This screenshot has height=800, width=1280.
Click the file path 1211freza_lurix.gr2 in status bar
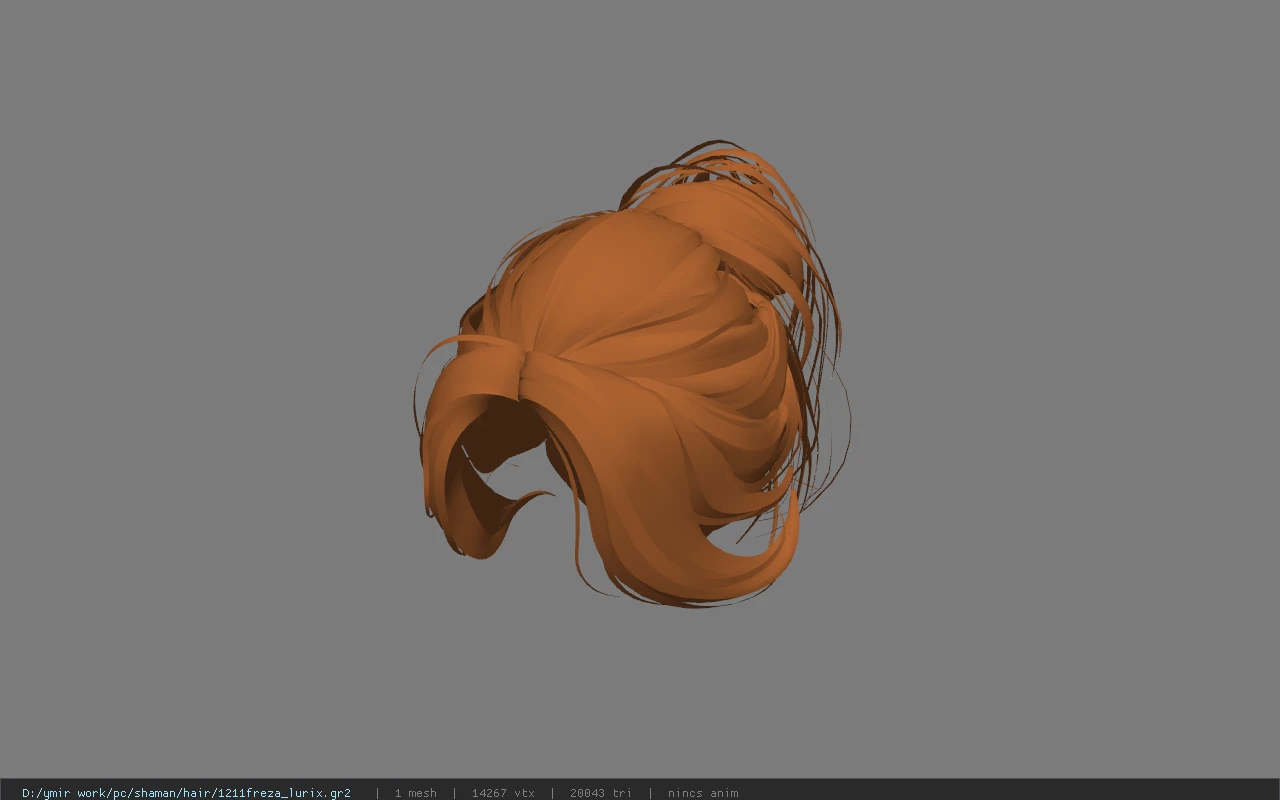coord(186,793)
